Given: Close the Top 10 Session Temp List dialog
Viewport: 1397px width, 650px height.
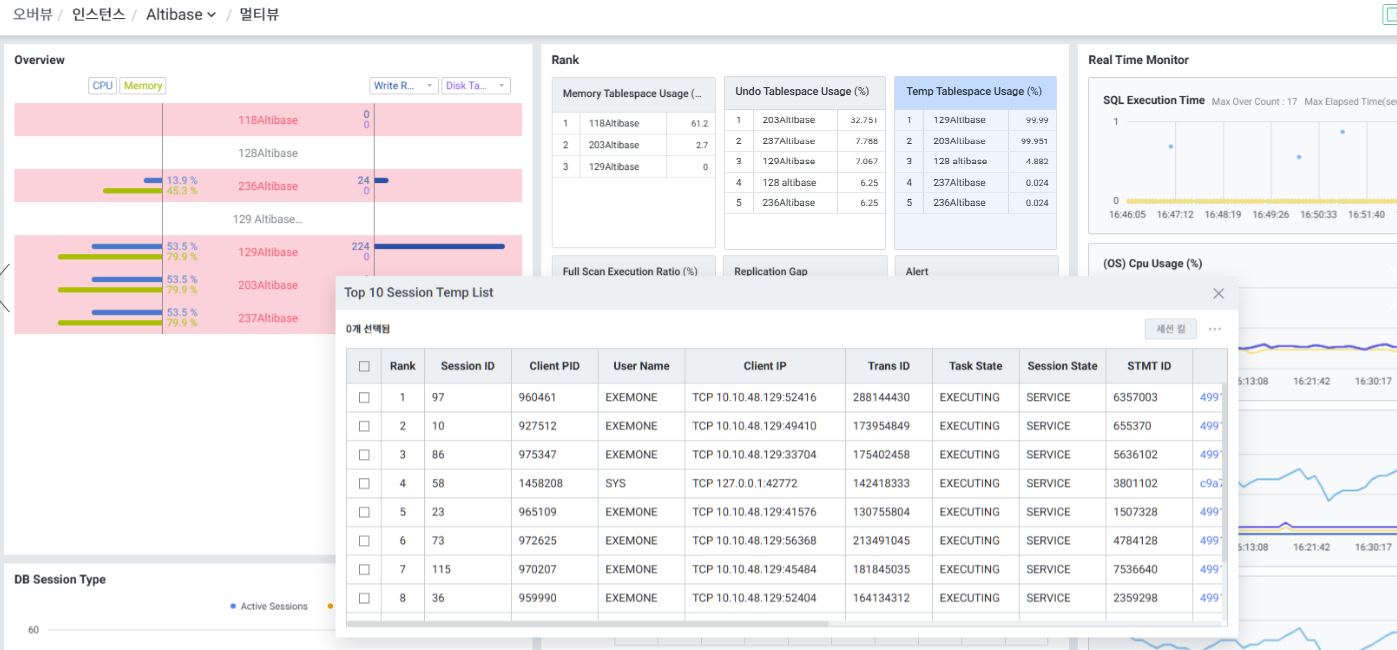Looking at the screenshot, I should pyautogui.click(x=1218, y=293).
